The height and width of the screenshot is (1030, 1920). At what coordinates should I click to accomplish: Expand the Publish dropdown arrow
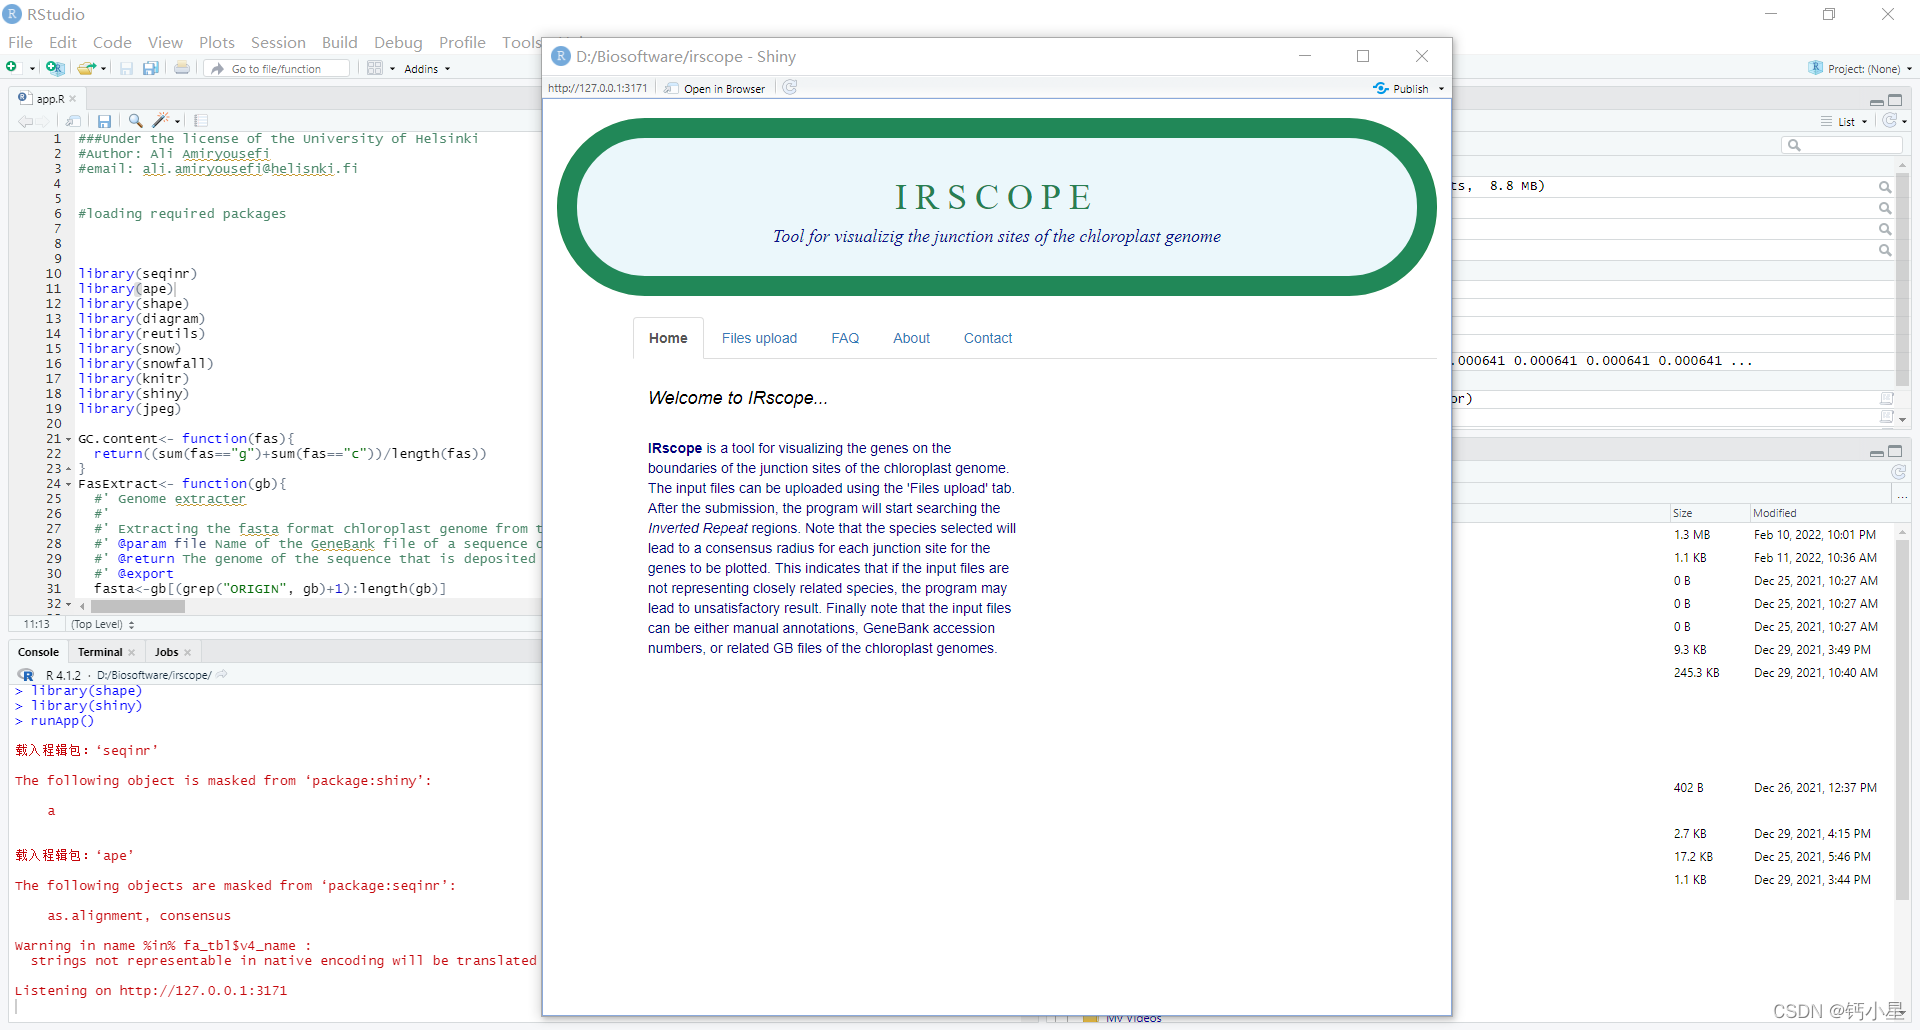coord(1442,88)
